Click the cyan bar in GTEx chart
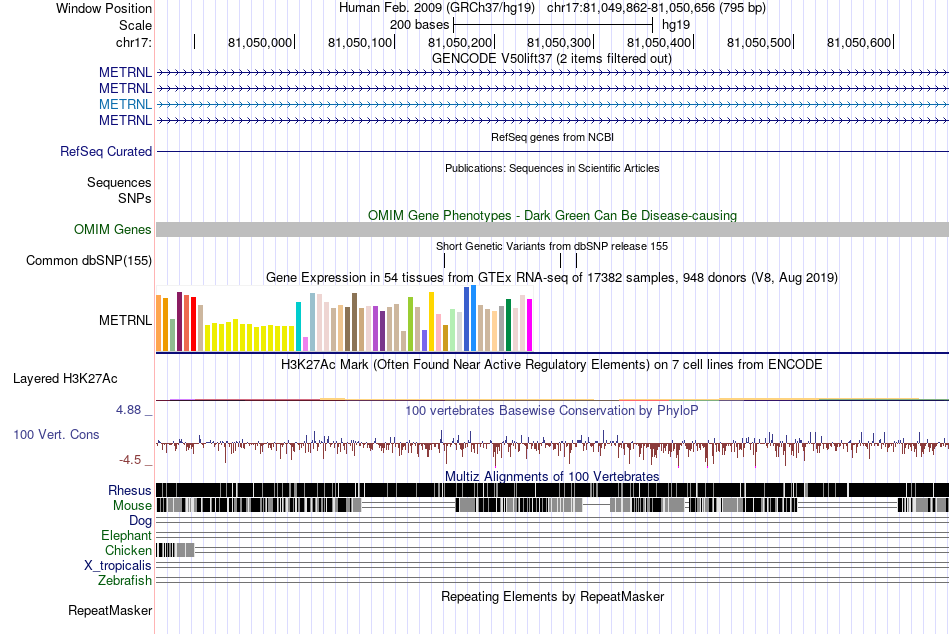Viewport: 950px width, 634px height. (x=298, y=326)
